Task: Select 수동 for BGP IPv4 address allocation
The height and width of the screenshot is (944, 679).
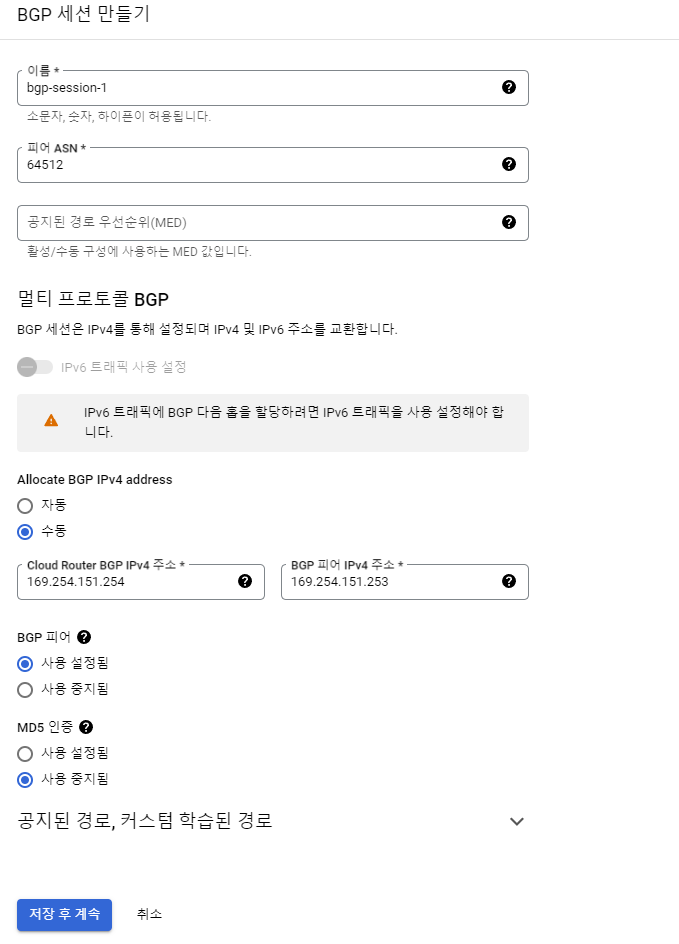Action: coord(25,532)
